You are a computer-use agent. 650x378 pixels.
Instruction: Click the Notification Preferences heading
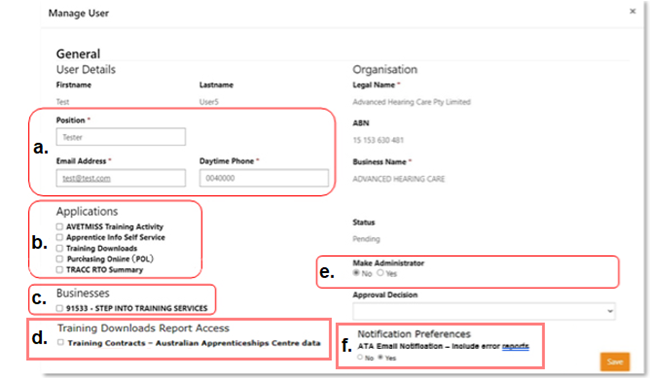[414, 334]
